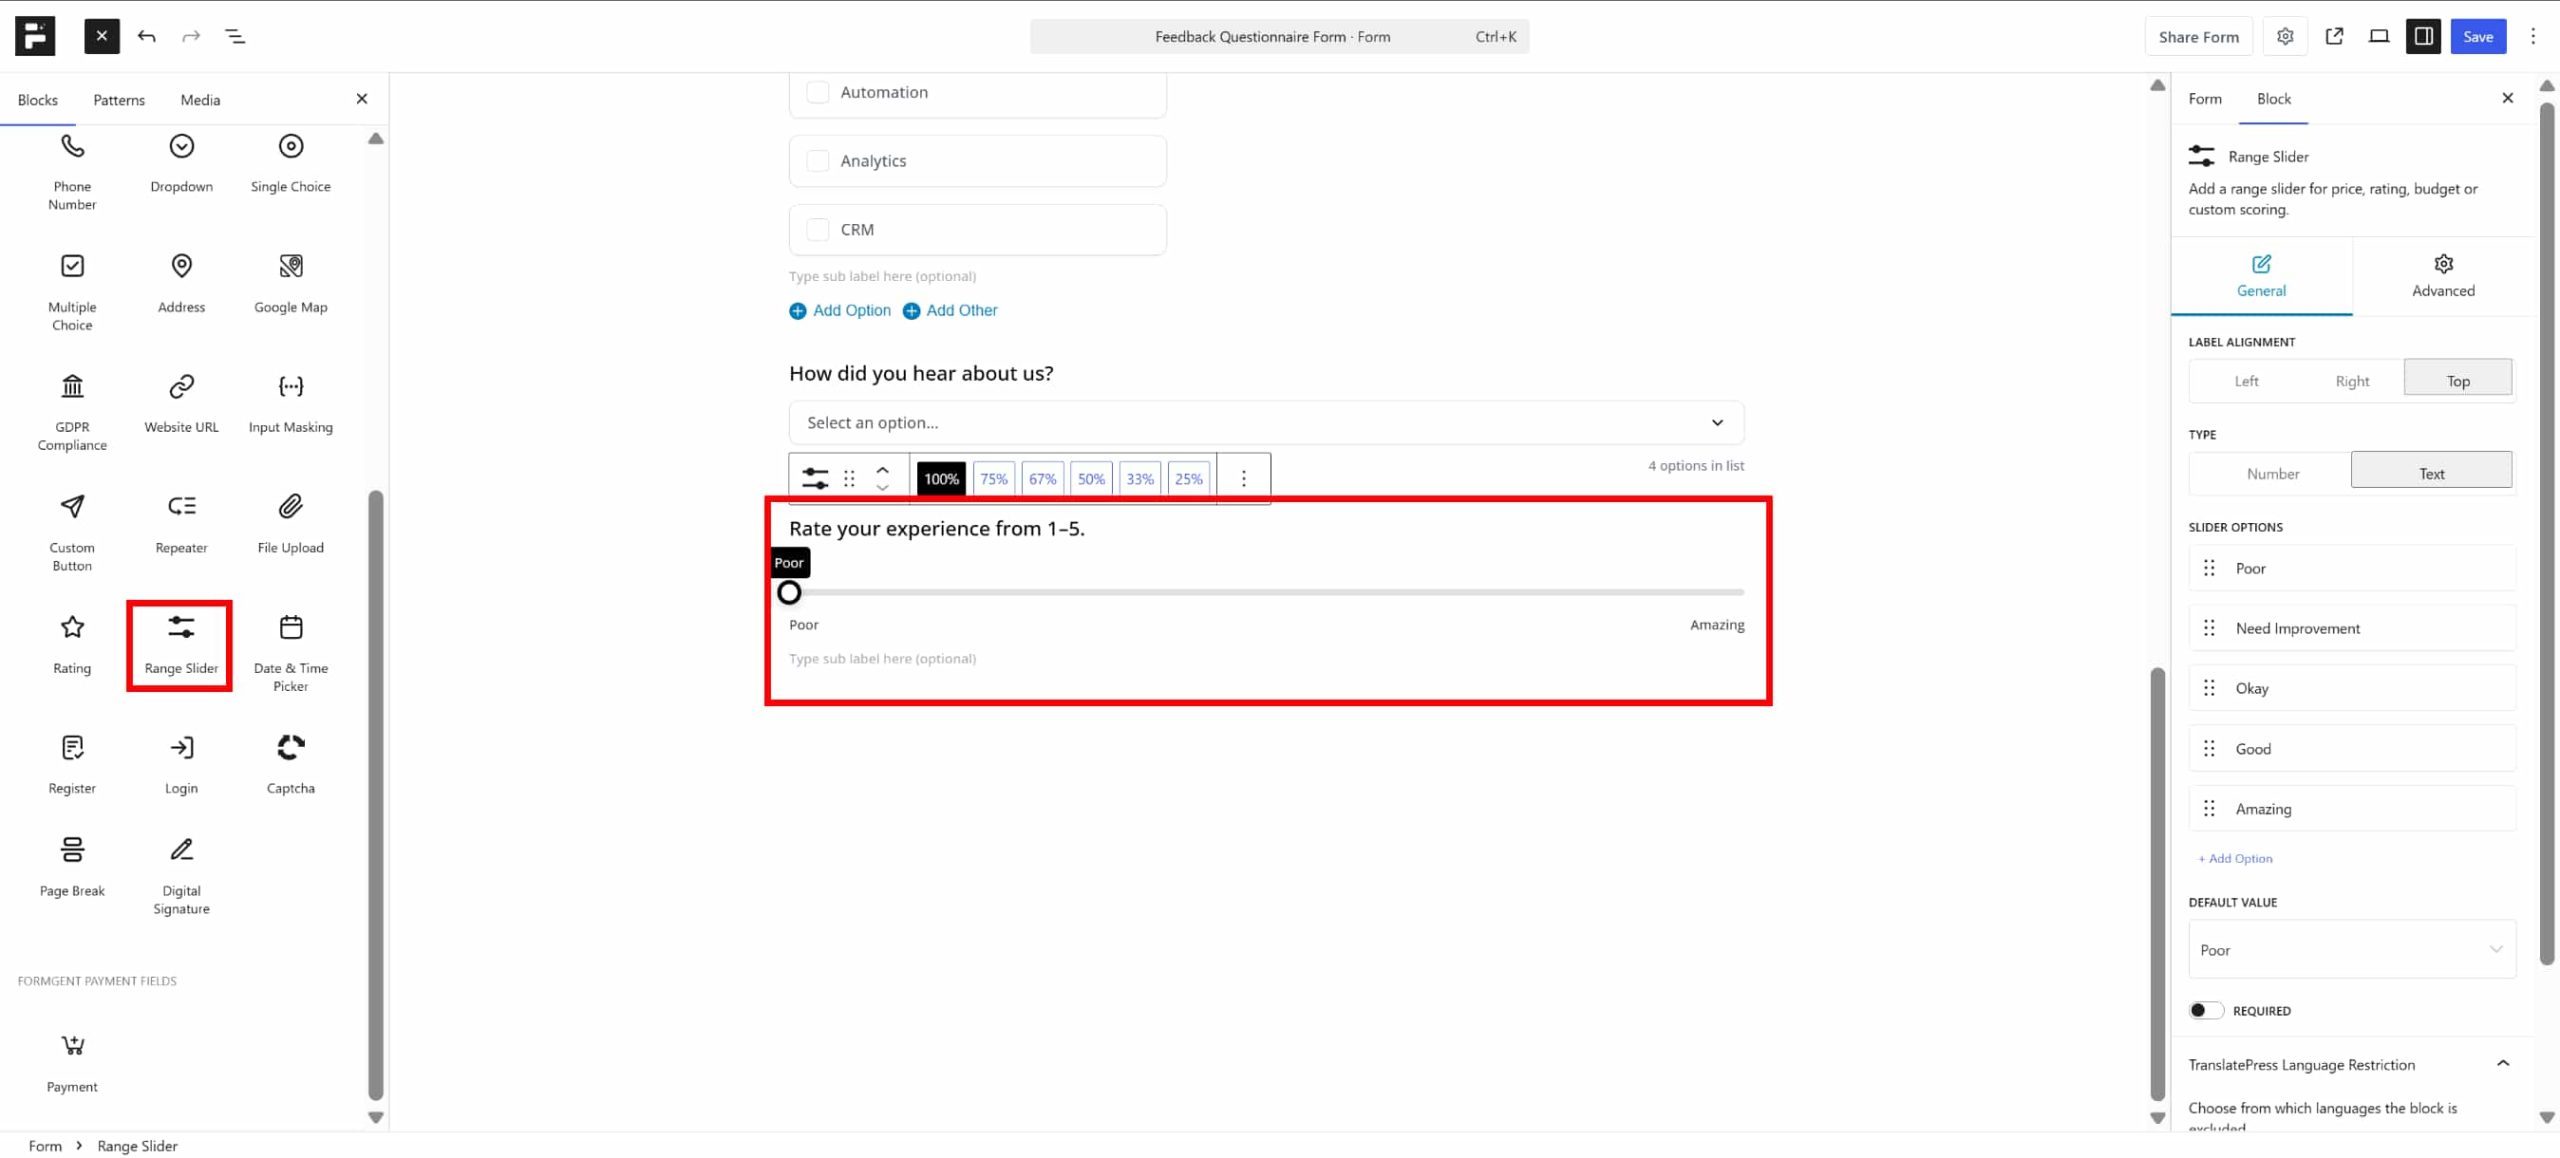Add a File Upload block
The image size is (2560, 1158).
tap(290, 525)
